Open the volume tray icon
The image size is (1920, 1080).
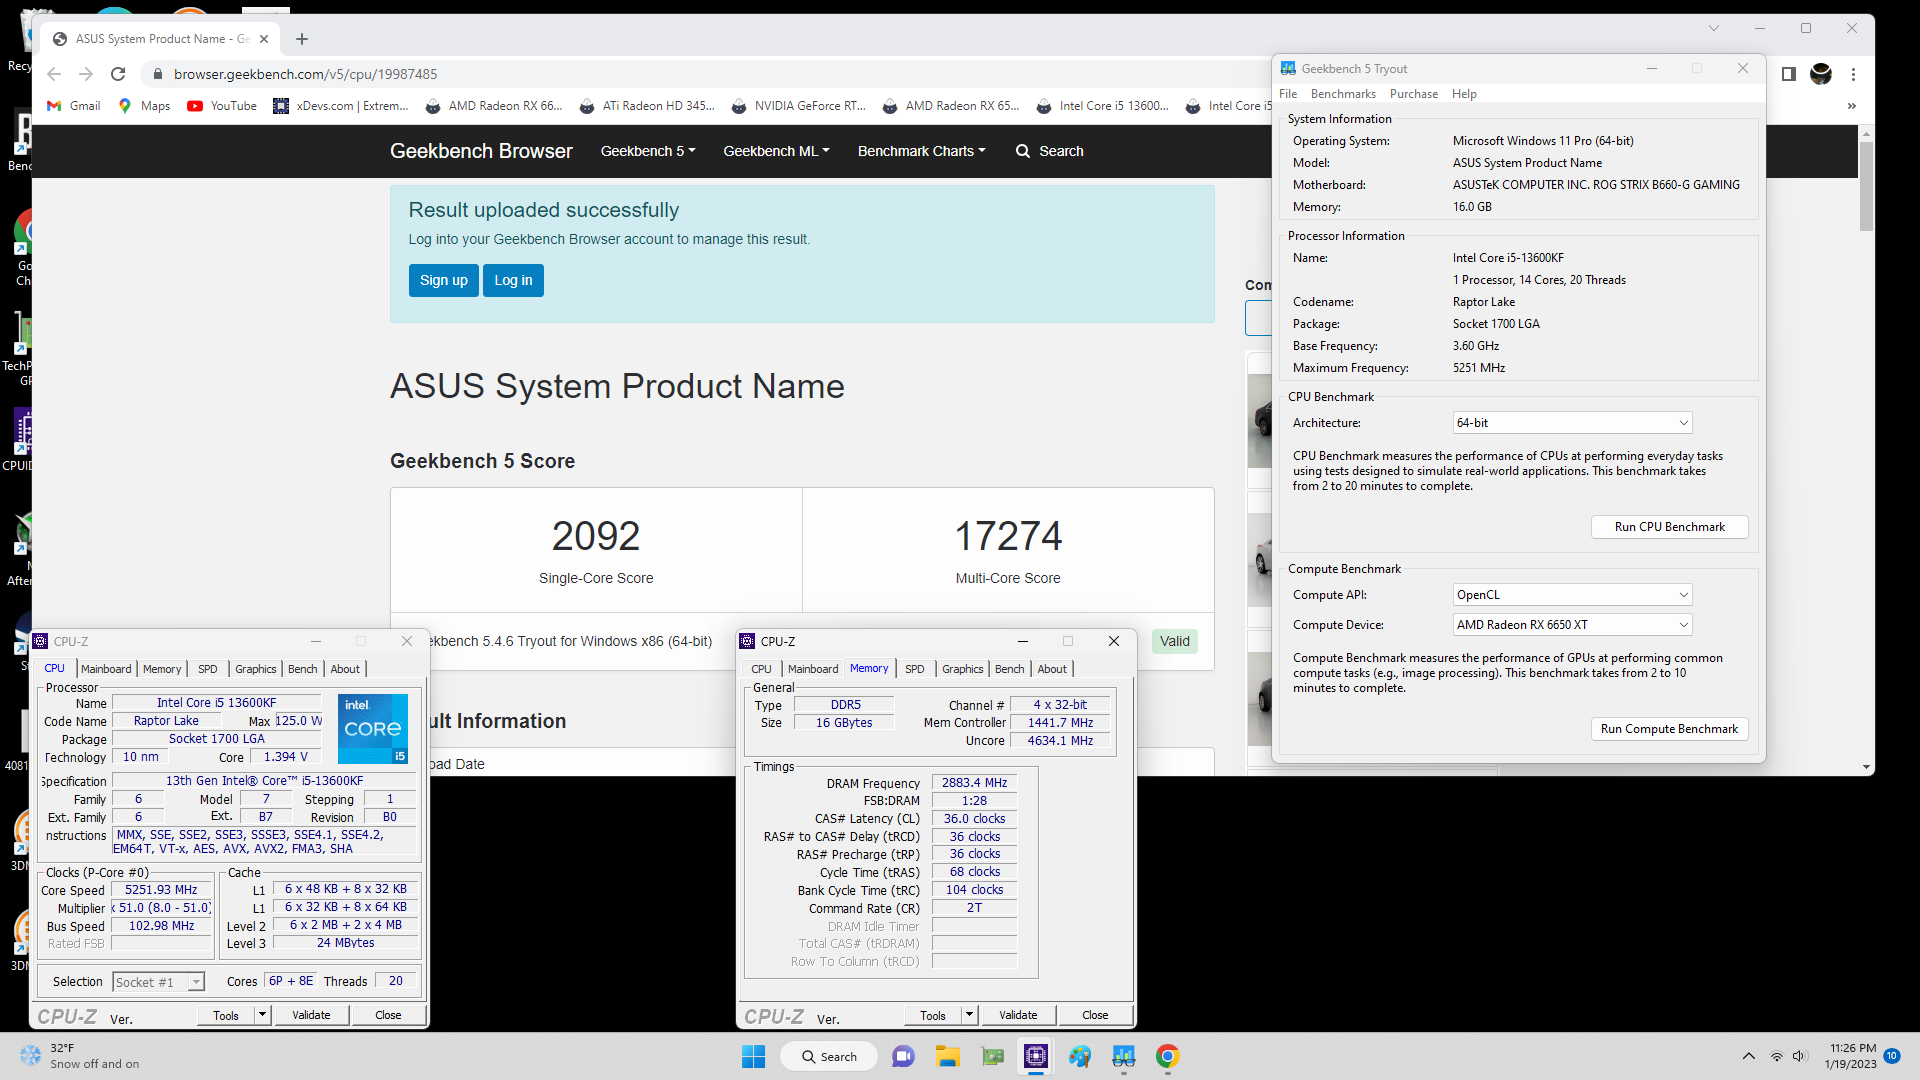[1799, 1056]
